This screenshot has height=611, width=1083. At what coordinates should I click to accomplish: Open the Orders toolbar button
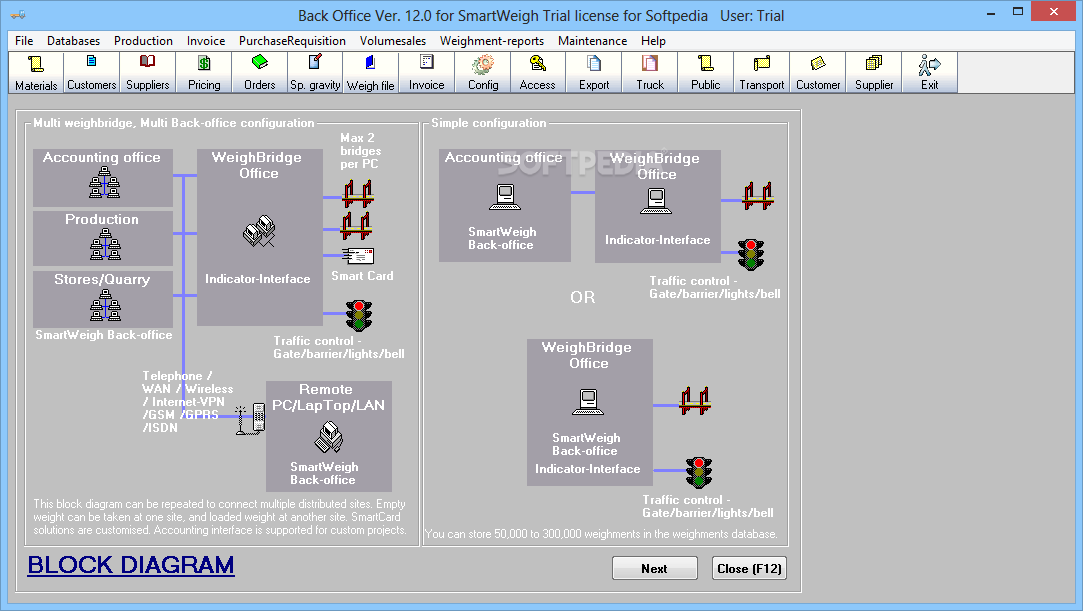(x=260, y=72)
